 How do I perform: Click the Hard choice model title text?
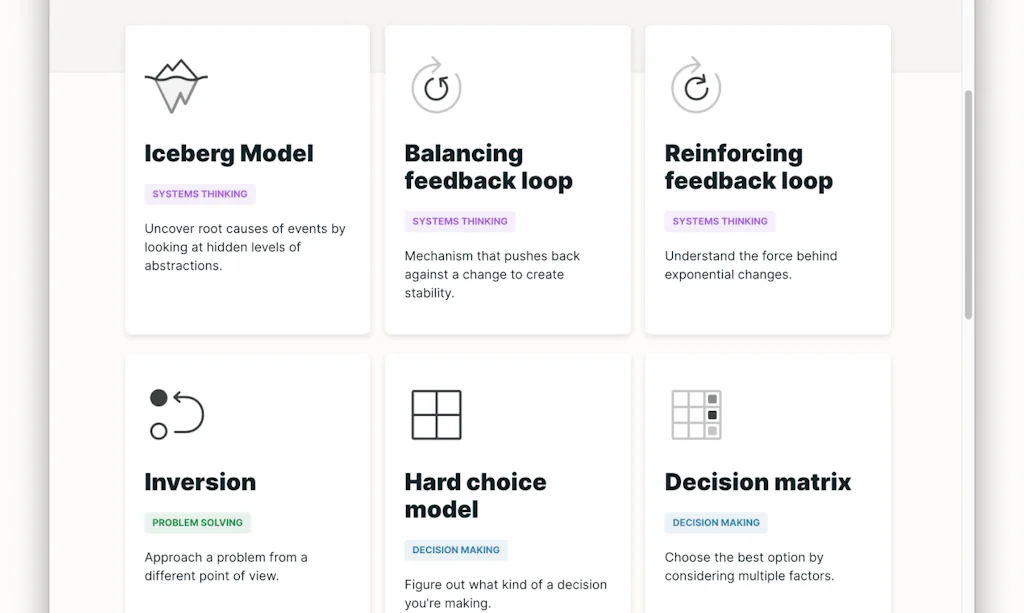pyautogui.click(x=475, y=495)
